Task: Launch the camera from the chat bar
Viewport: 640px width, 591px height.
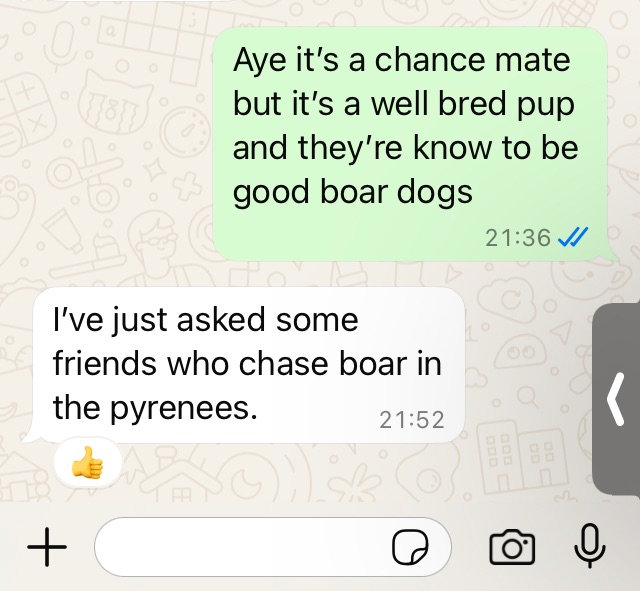Action: (512, 547)
